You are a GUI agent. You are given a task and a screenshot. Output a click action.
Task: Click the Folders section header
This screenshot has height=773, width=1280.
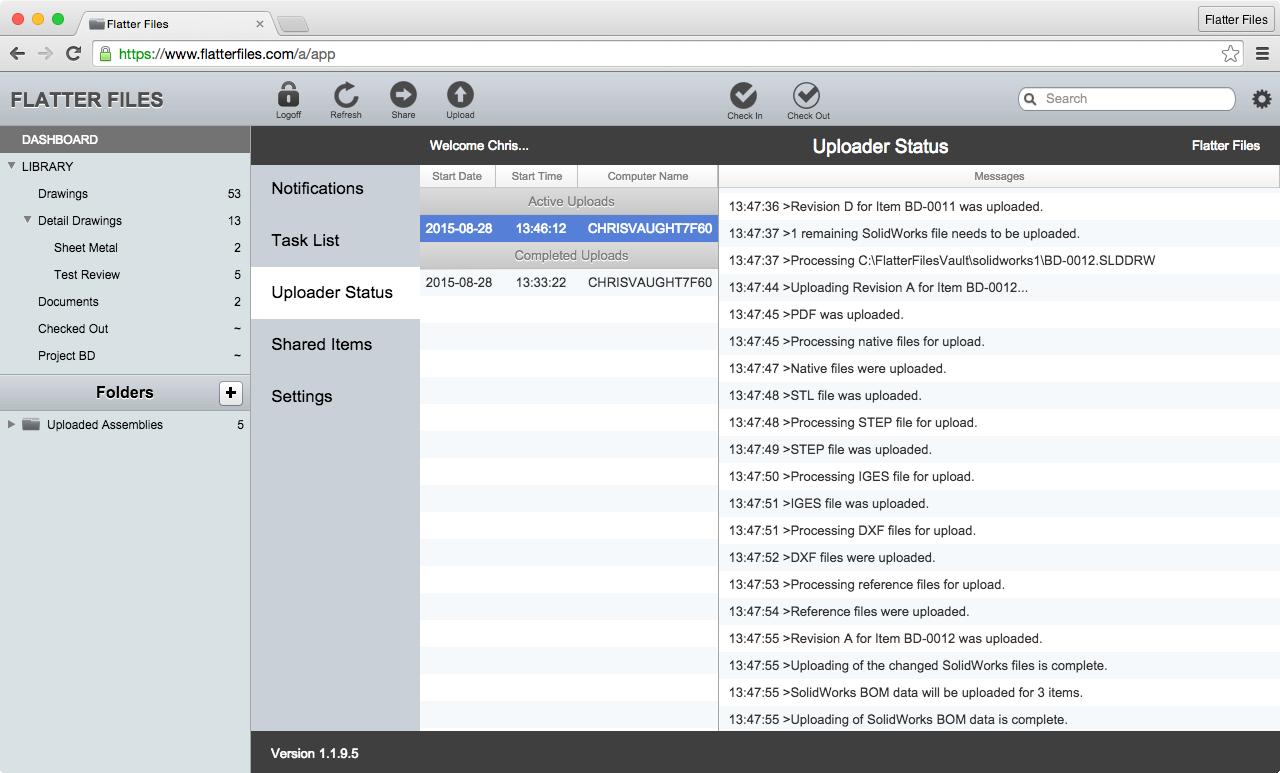[125, 392]
